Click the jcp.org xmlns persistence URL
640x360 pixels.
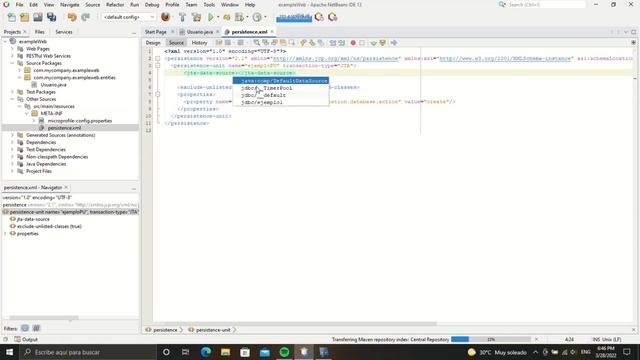pos(336,58)
